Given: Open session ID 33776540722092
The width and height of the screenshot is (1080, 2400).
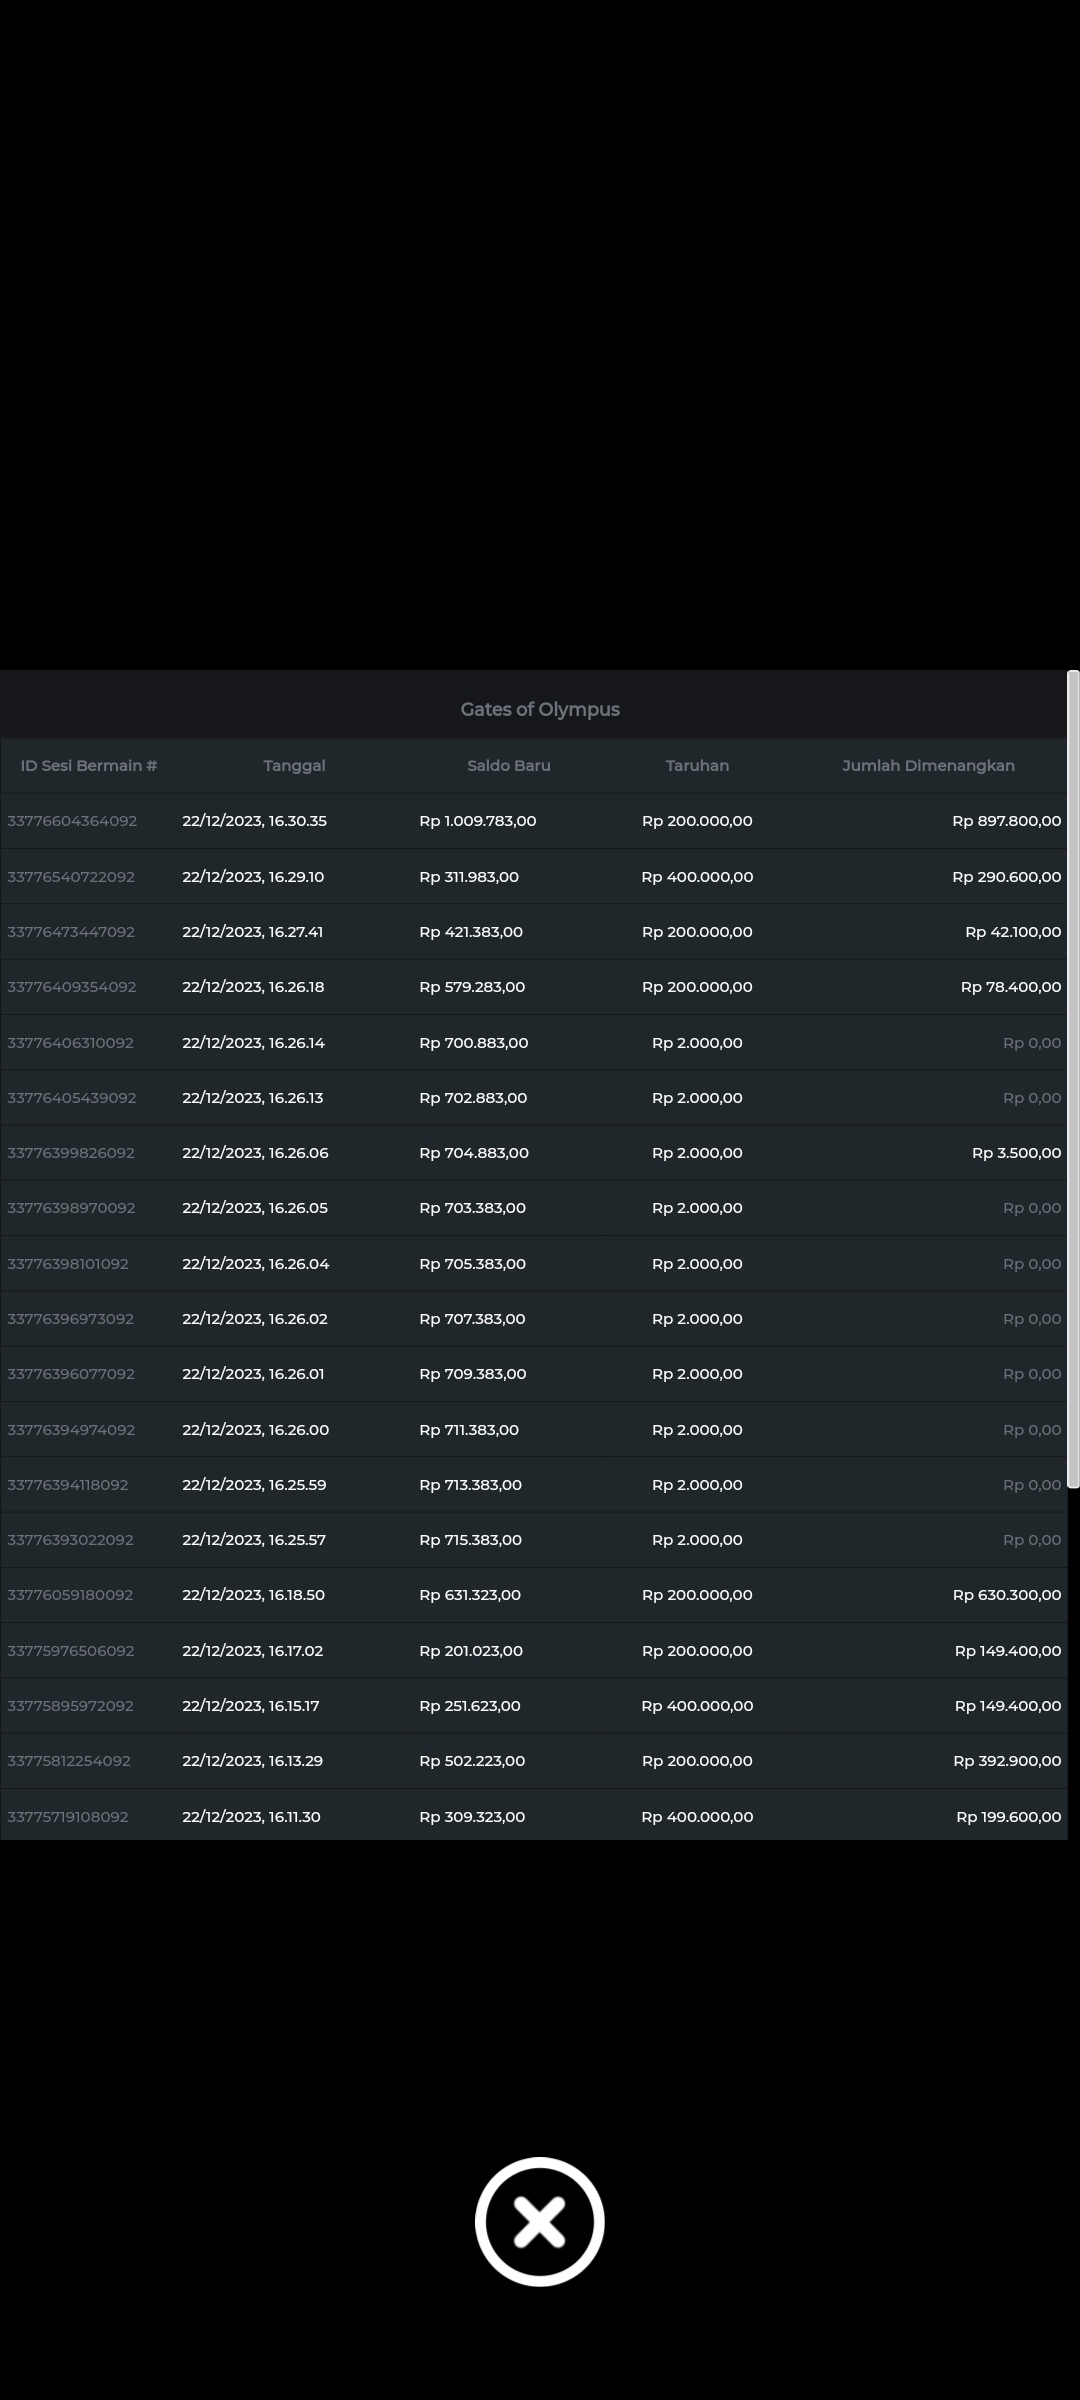Looking at the screenshot, I should pyautogui.click(x=71, y=877).
